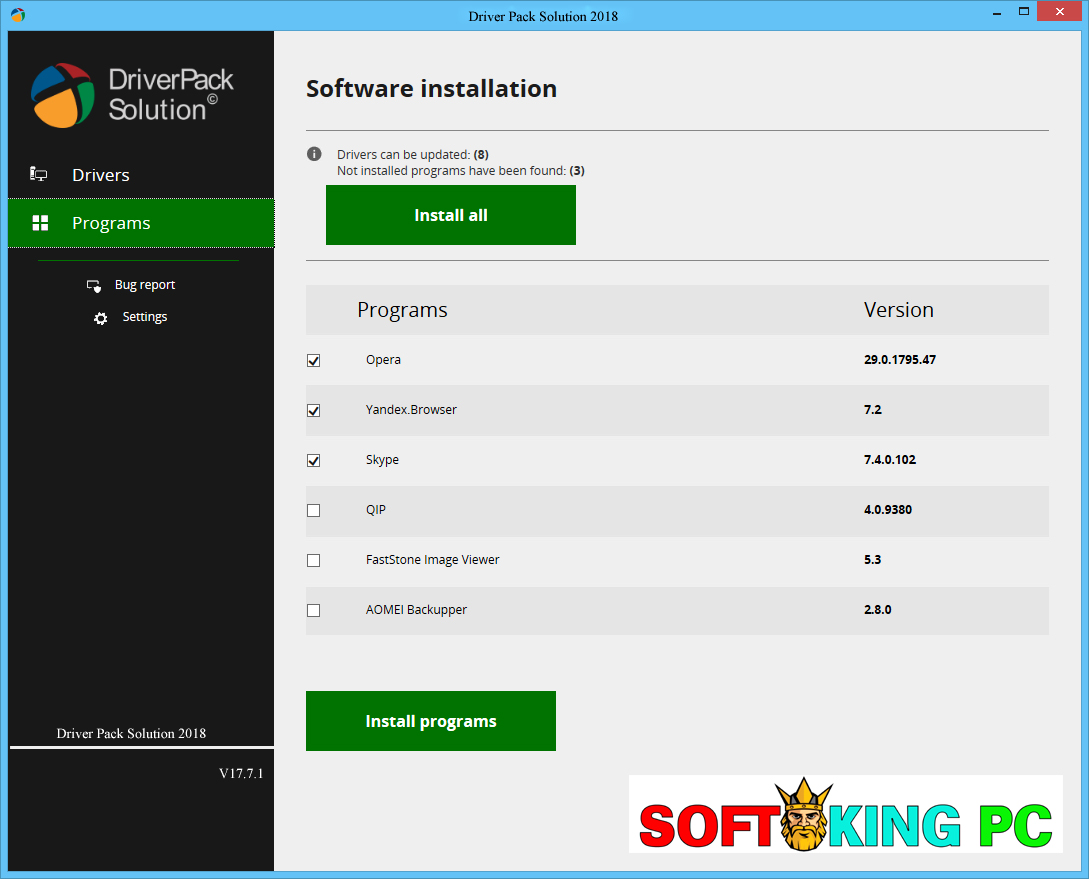Click the V17.7.1 version label
Screen dimensions: 1089x879
coord(241,773)
